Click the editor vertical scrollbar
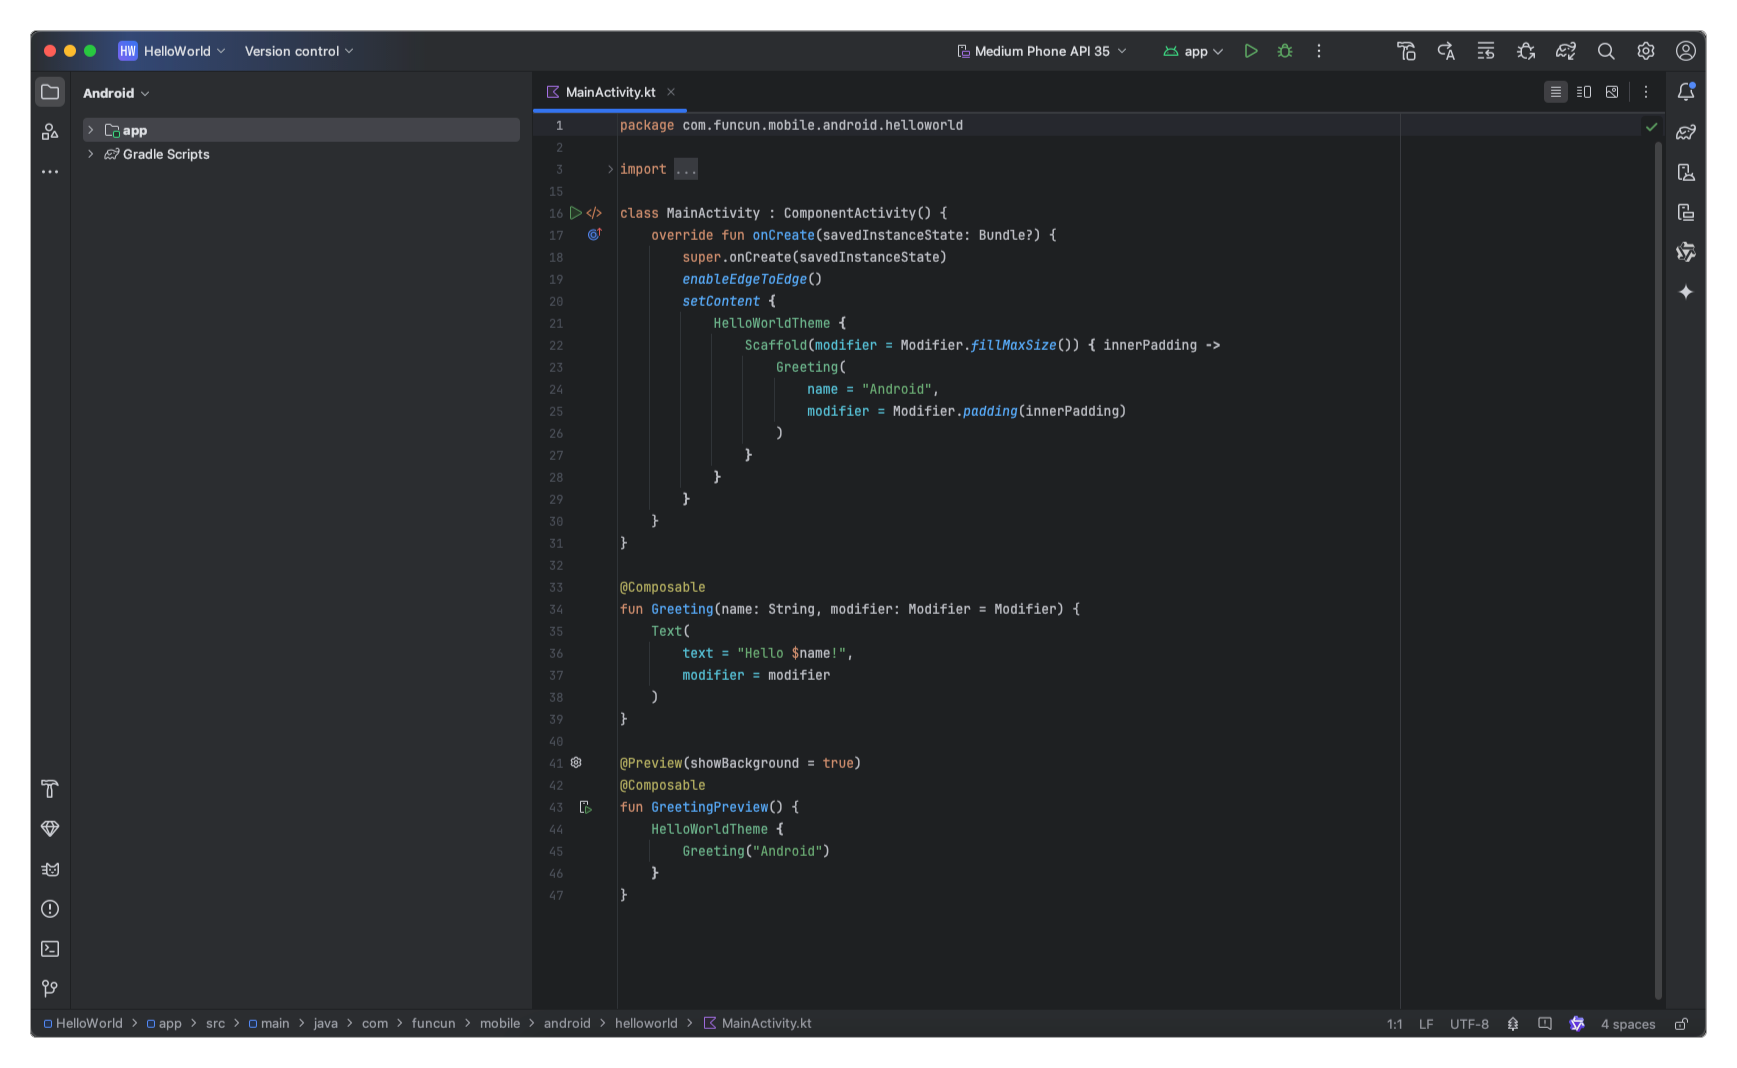The width and height of the screenshot is (1737, 1068). (x=1658, y=570)
